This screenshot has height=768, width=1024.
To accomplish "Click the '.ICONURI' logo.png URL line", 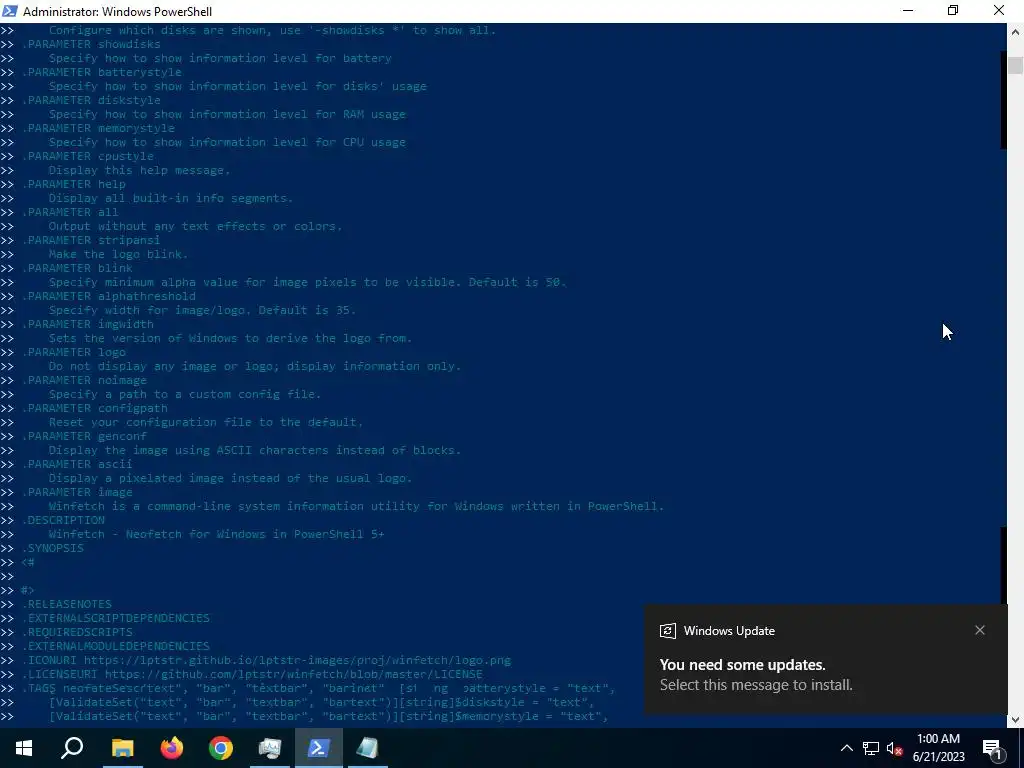I will 266,661.
